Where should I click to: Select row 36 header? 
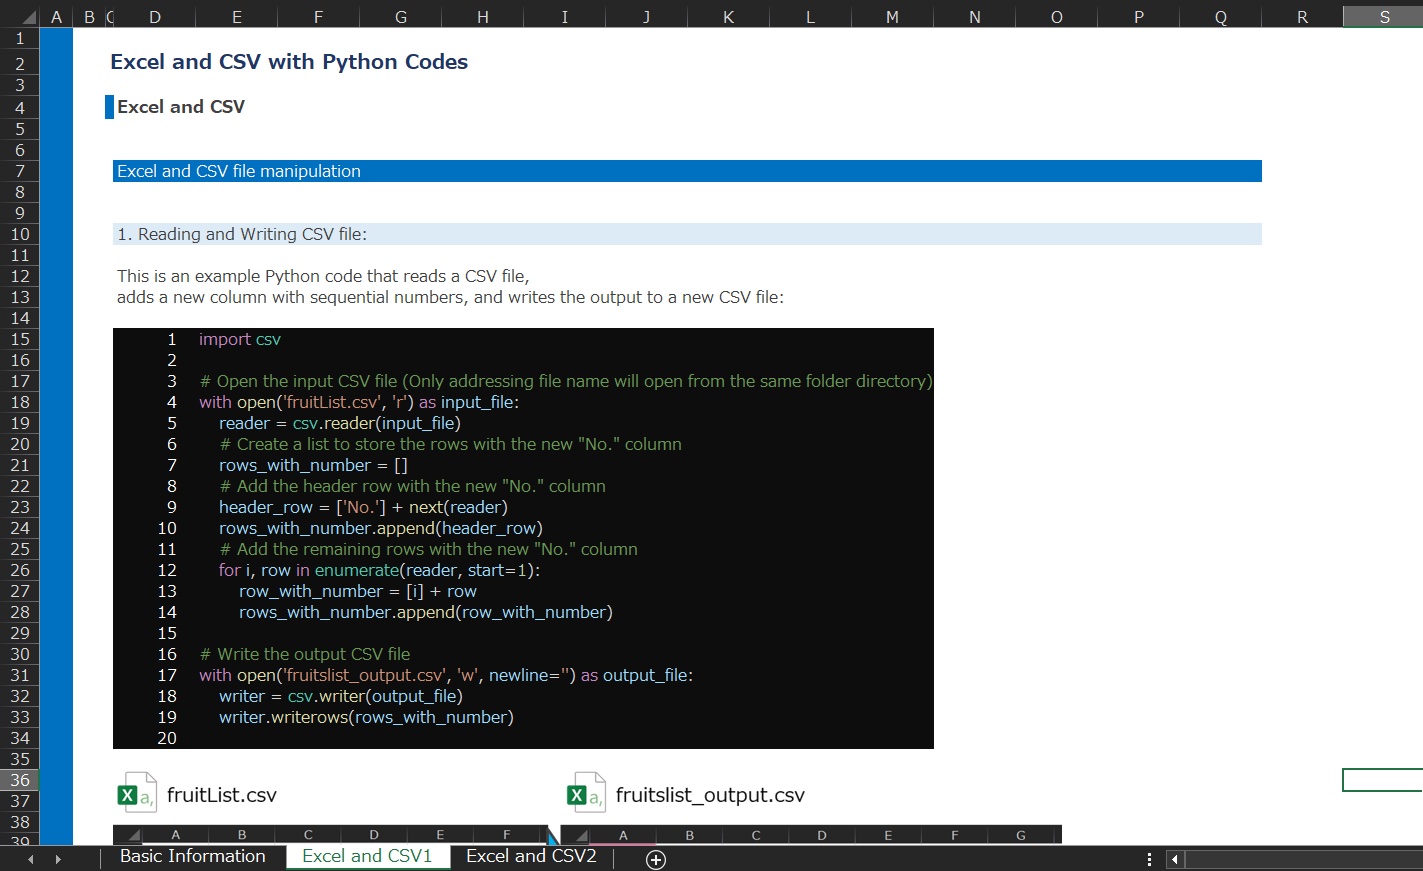(x=20, y=780)
